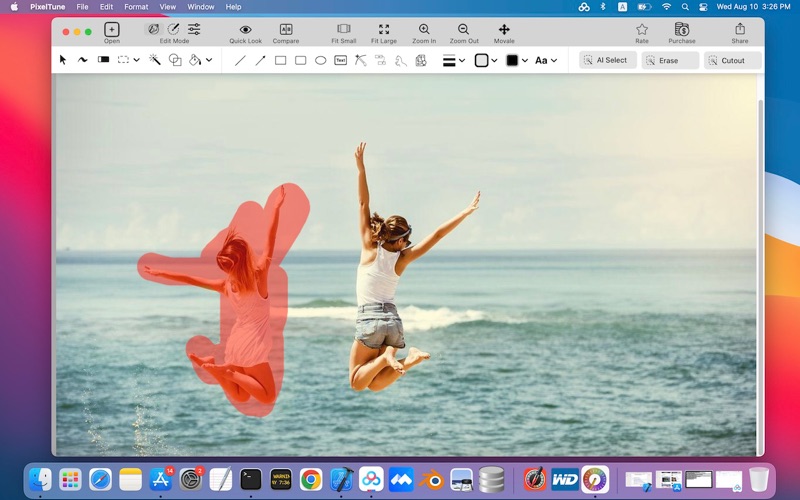Choose the freehand squiggle draw tool

tap(82, 60)
